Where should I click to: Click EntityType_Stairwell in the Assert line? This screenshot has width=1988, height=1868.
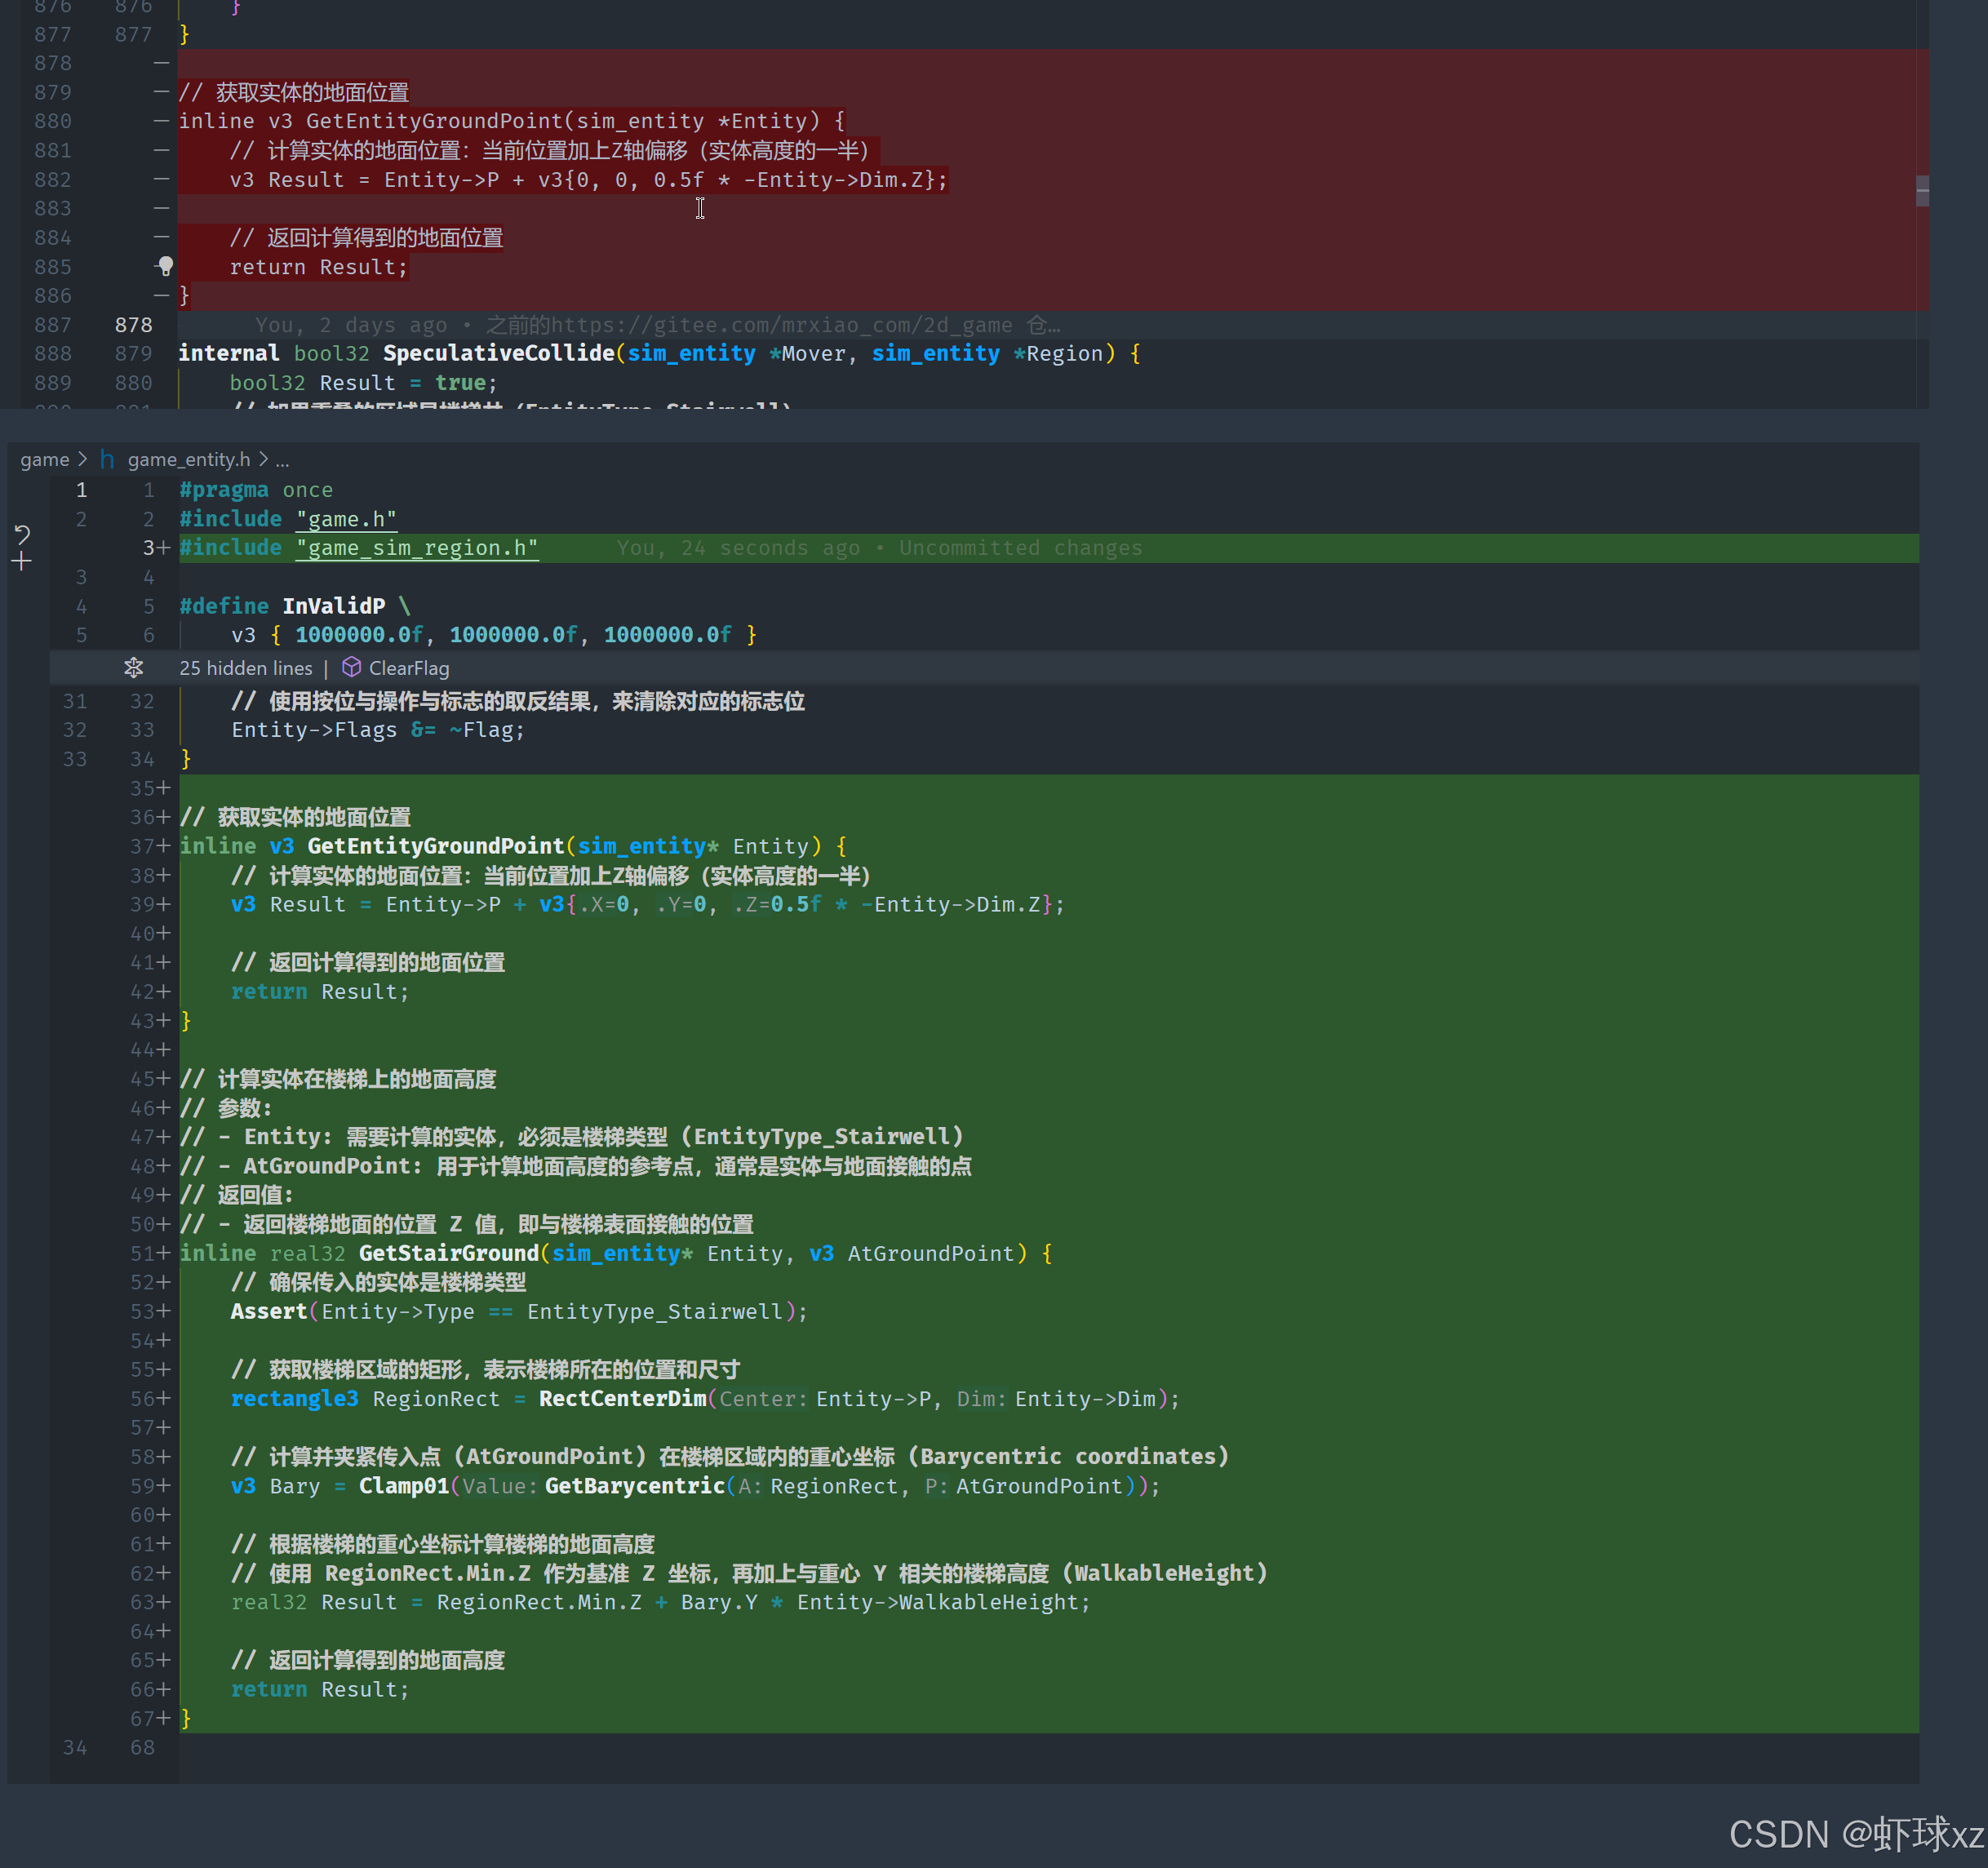[656, 1311]
